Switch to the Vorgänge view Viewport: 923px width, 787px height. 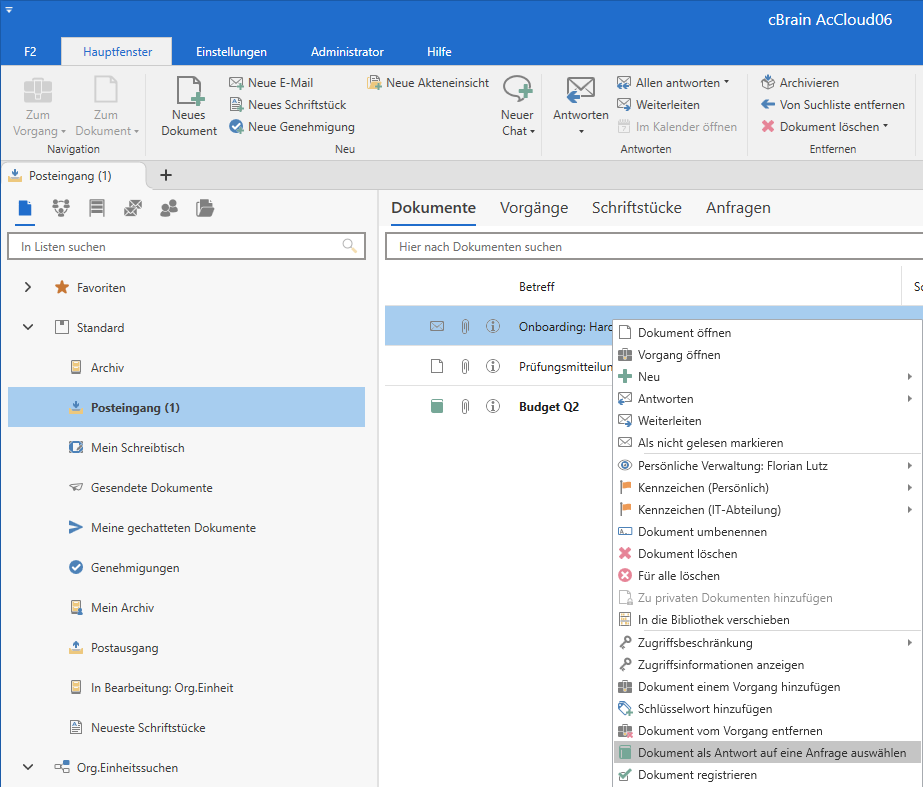534,208
